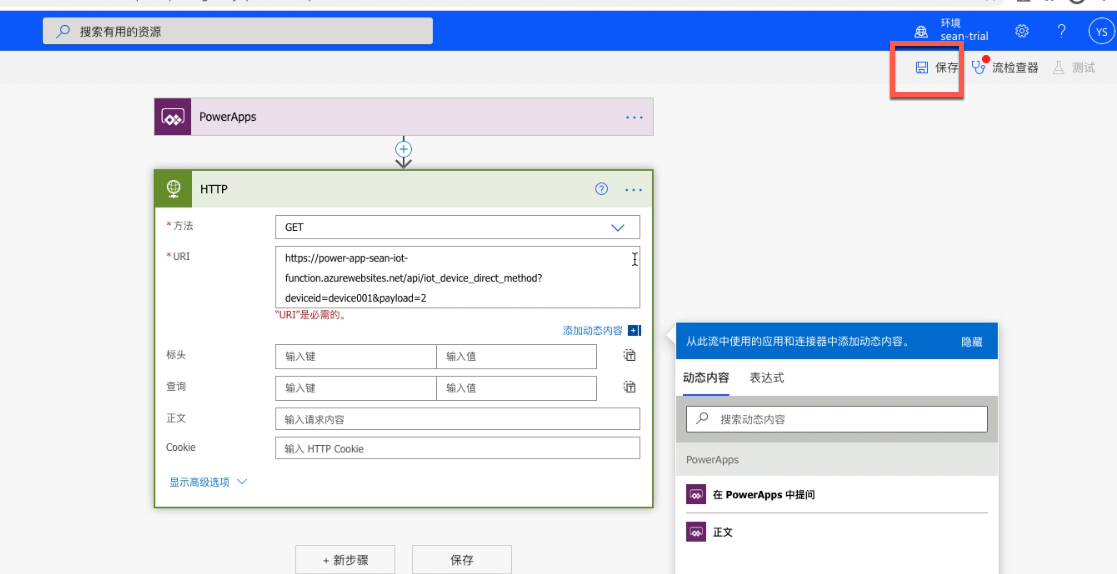Click the URI required error message
This screenshot has width=1117, height=574.
coord(311,315)
